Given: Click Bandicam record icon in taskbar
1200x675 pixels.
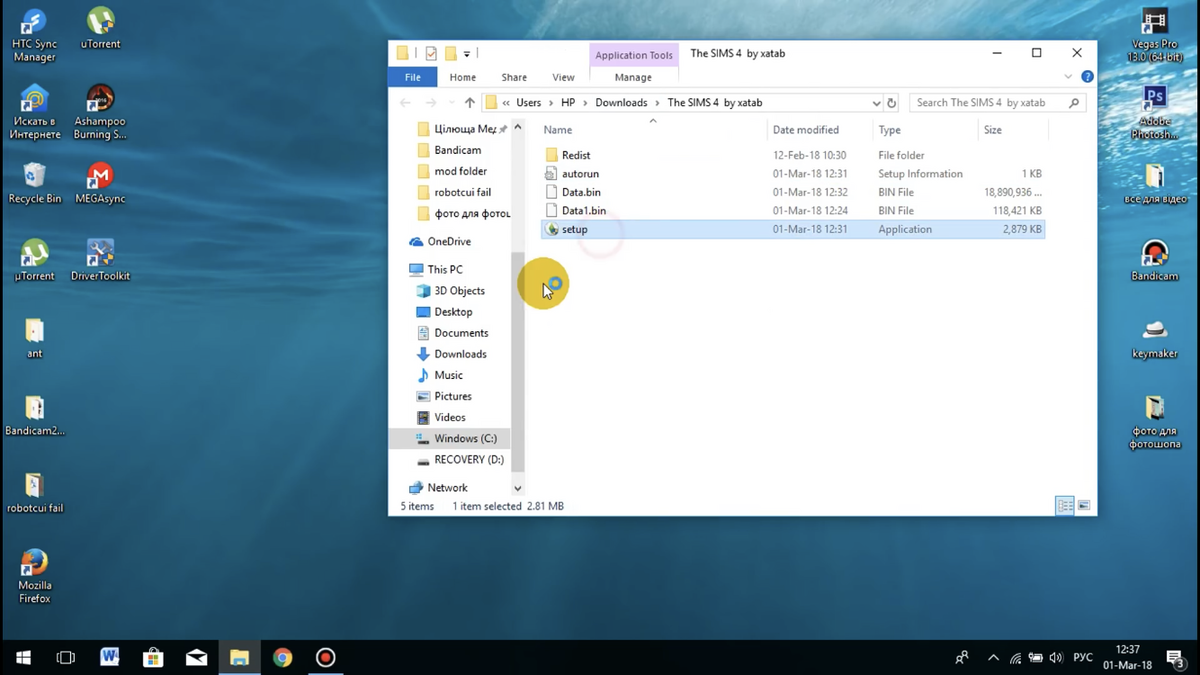Looking at the screenshot, I should click(x=325, y=657).
